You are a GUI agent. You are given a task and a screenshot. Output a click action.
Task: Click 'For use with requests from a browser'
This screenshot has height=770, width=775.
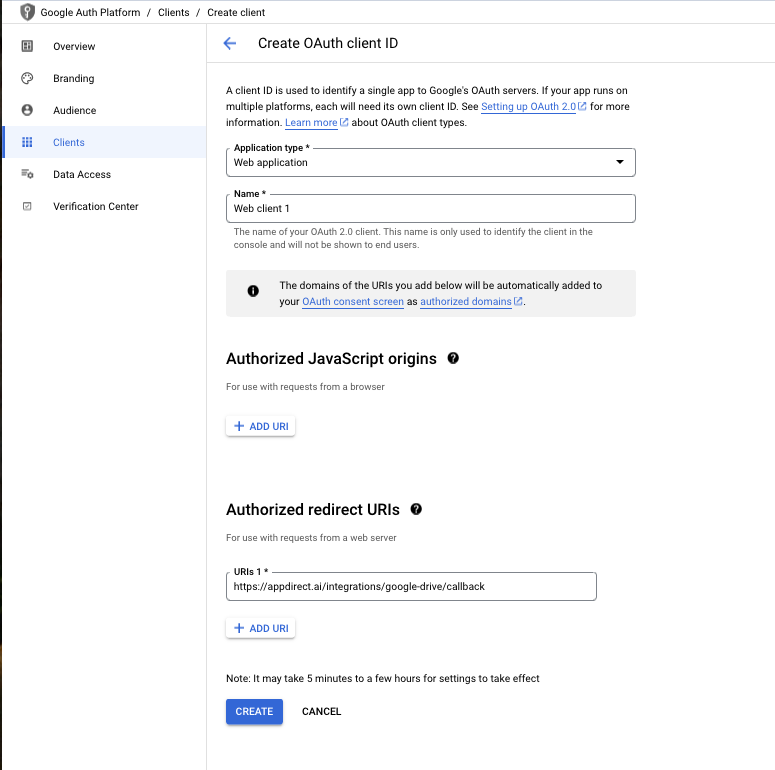click(305, 386)
